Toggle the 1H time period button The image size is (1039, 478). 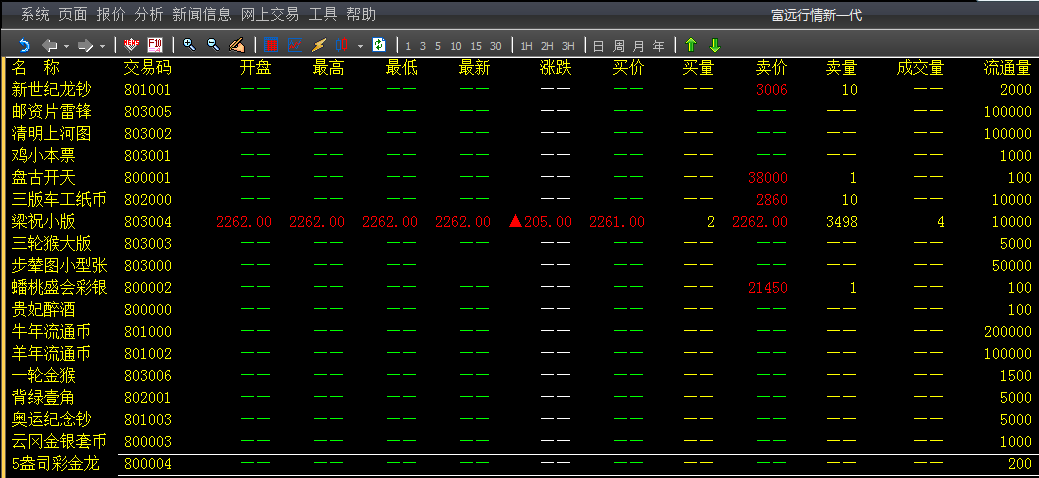pos(527,46)
